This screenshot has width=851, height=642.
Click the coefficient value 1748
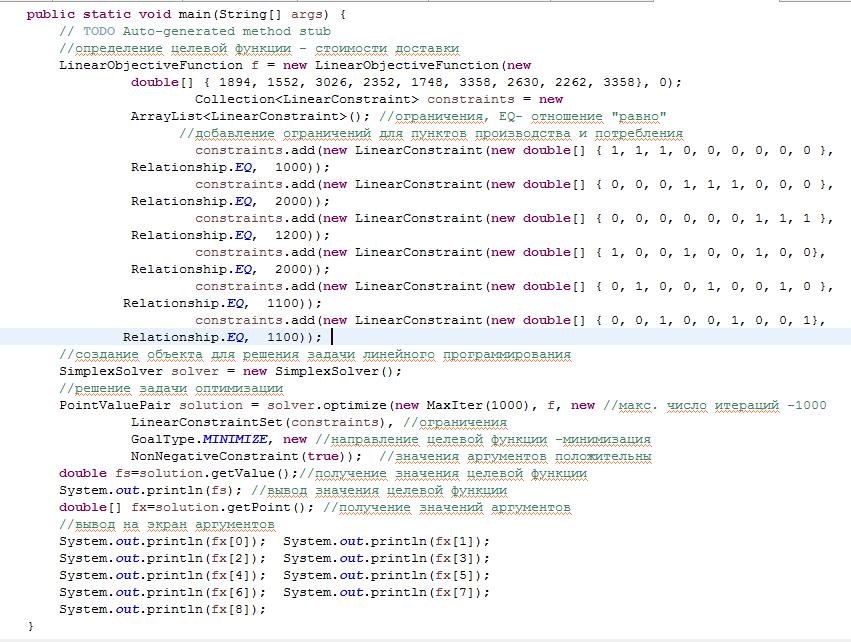click(427, 82)
